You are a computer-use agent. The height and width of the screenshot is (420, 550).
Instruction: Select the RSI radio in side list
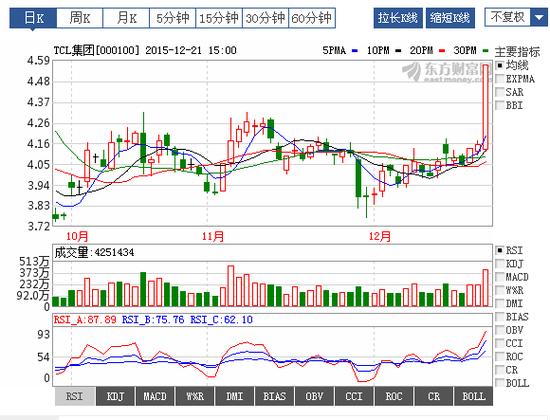pyautogui.click(x=500, y=250)
